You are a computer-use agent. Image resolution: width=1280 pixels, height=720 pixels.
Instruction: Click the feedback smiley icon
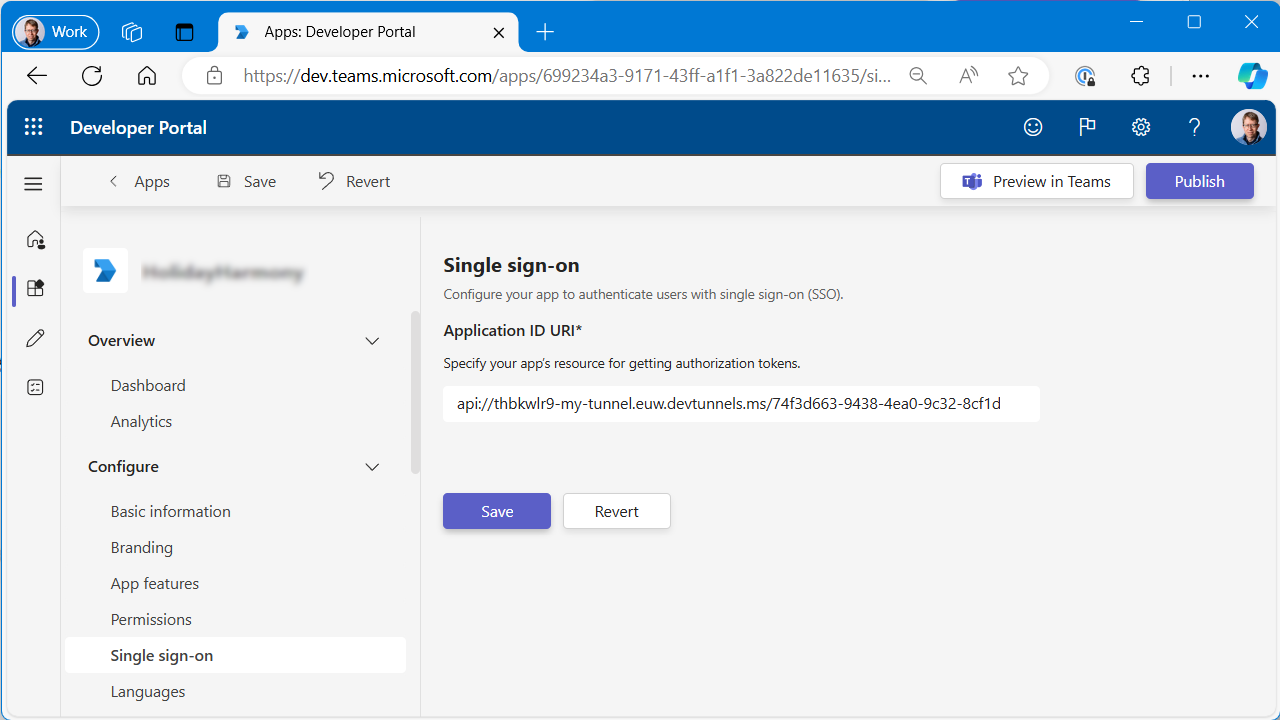coord(1033,127)
